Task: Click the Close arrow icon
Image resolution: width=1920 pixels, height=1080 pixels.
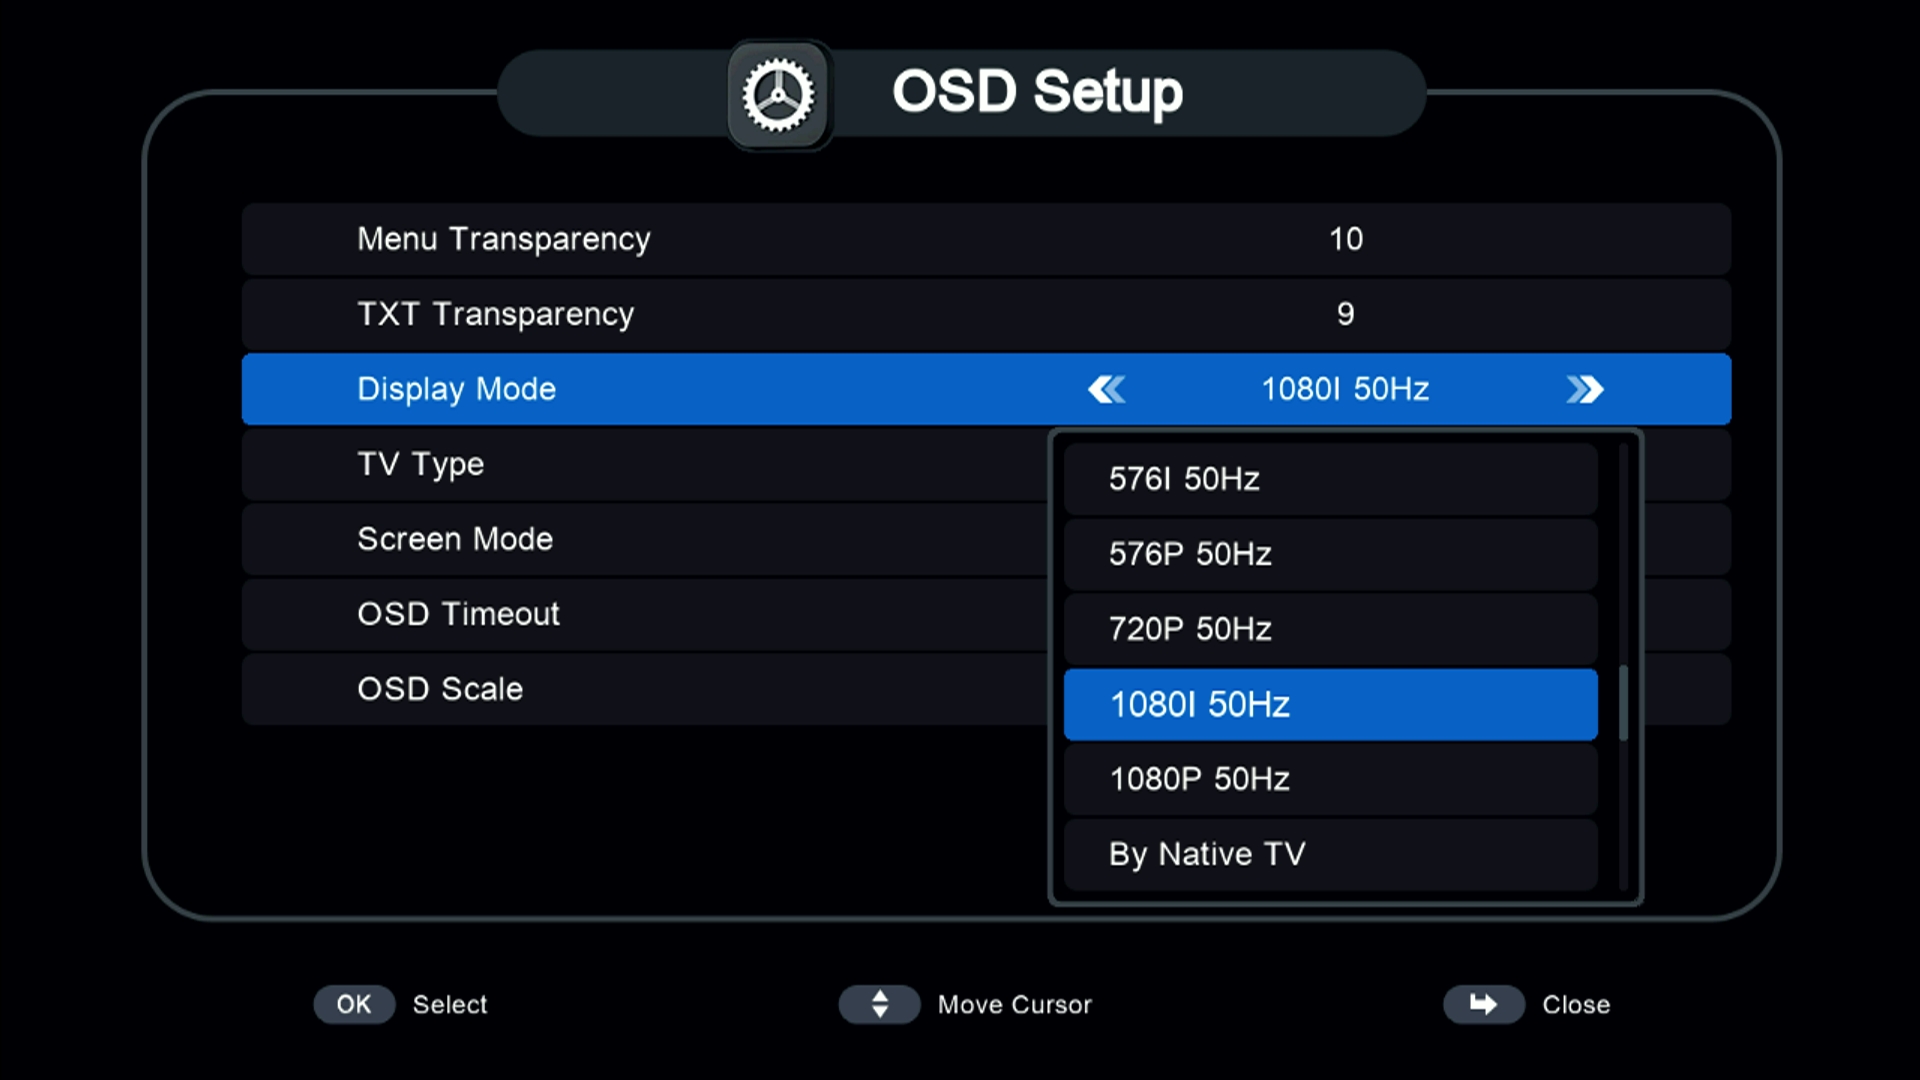Action: (x=1483, y=1004)
